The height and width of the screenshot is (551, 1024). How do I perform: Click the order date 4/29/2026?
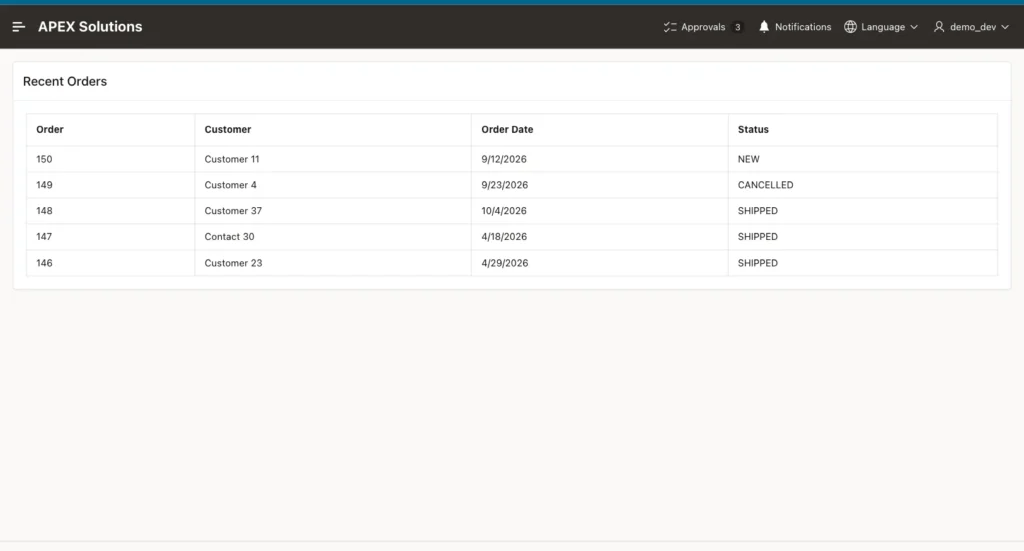pos(504,263)
